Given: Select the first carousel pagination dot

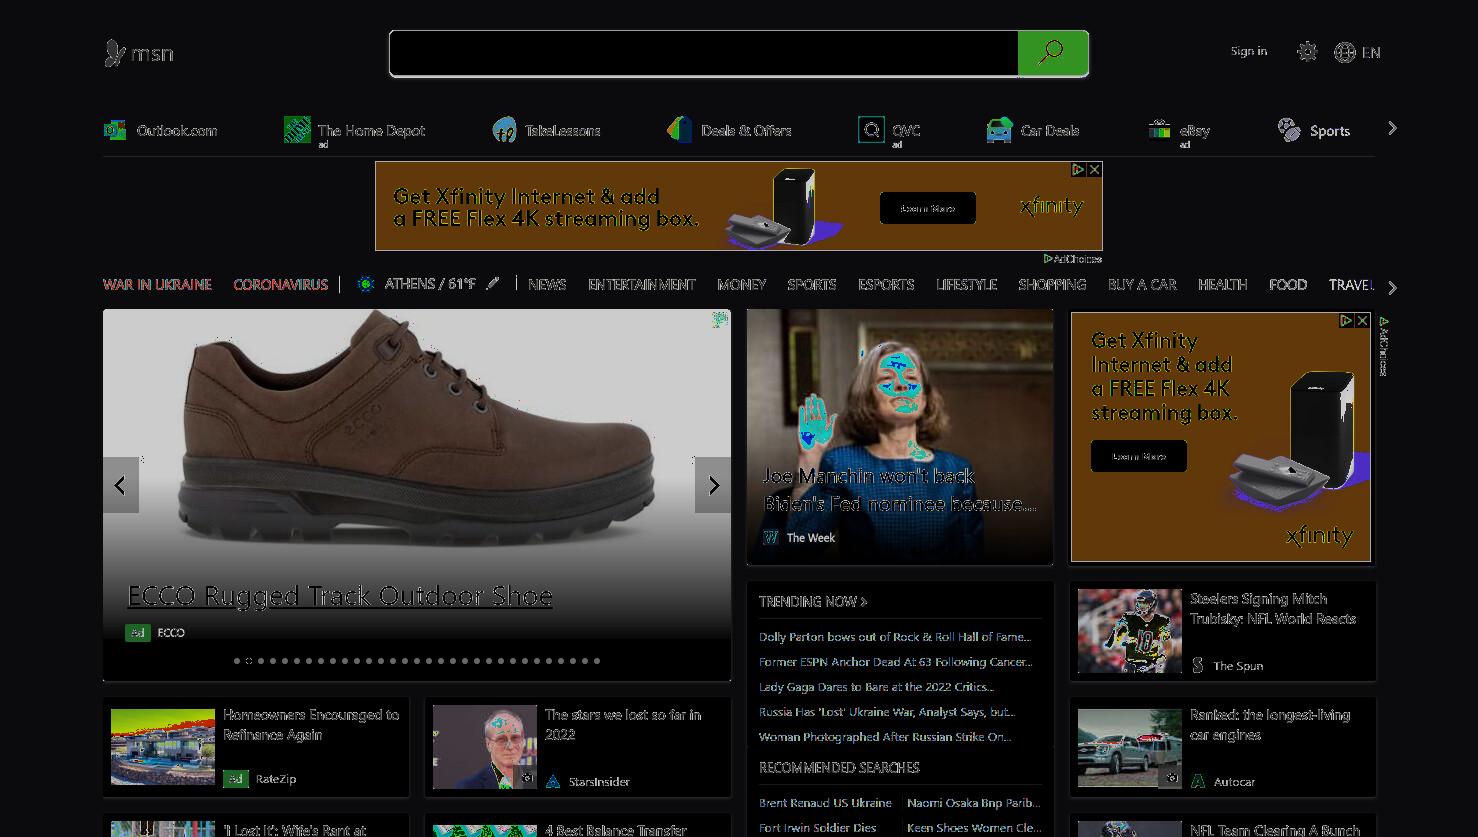Looking at the screenshot, I should (x=237, y=661).
